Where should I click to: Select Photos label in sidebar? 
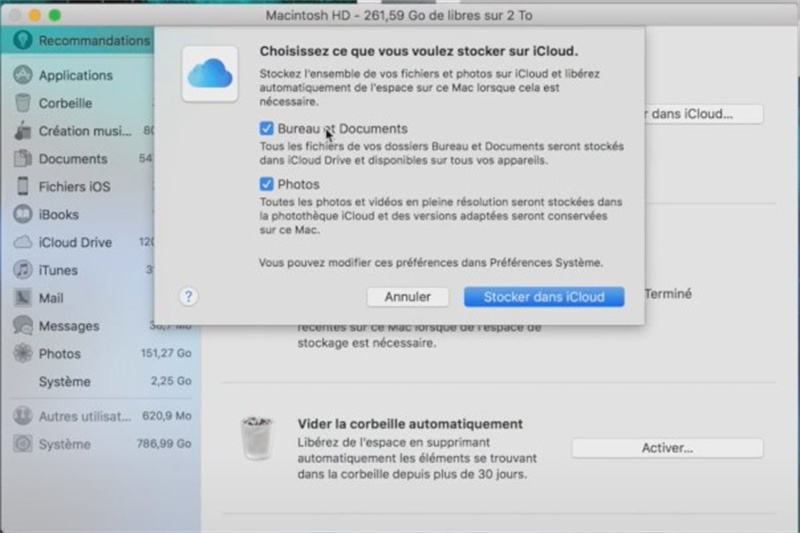(x=60, y=354)
